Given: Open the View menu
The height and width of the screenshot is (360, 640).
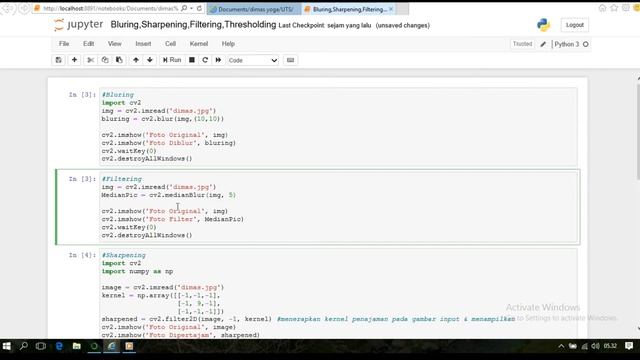Looking at the screenshot, I should [x=115, y=44].
